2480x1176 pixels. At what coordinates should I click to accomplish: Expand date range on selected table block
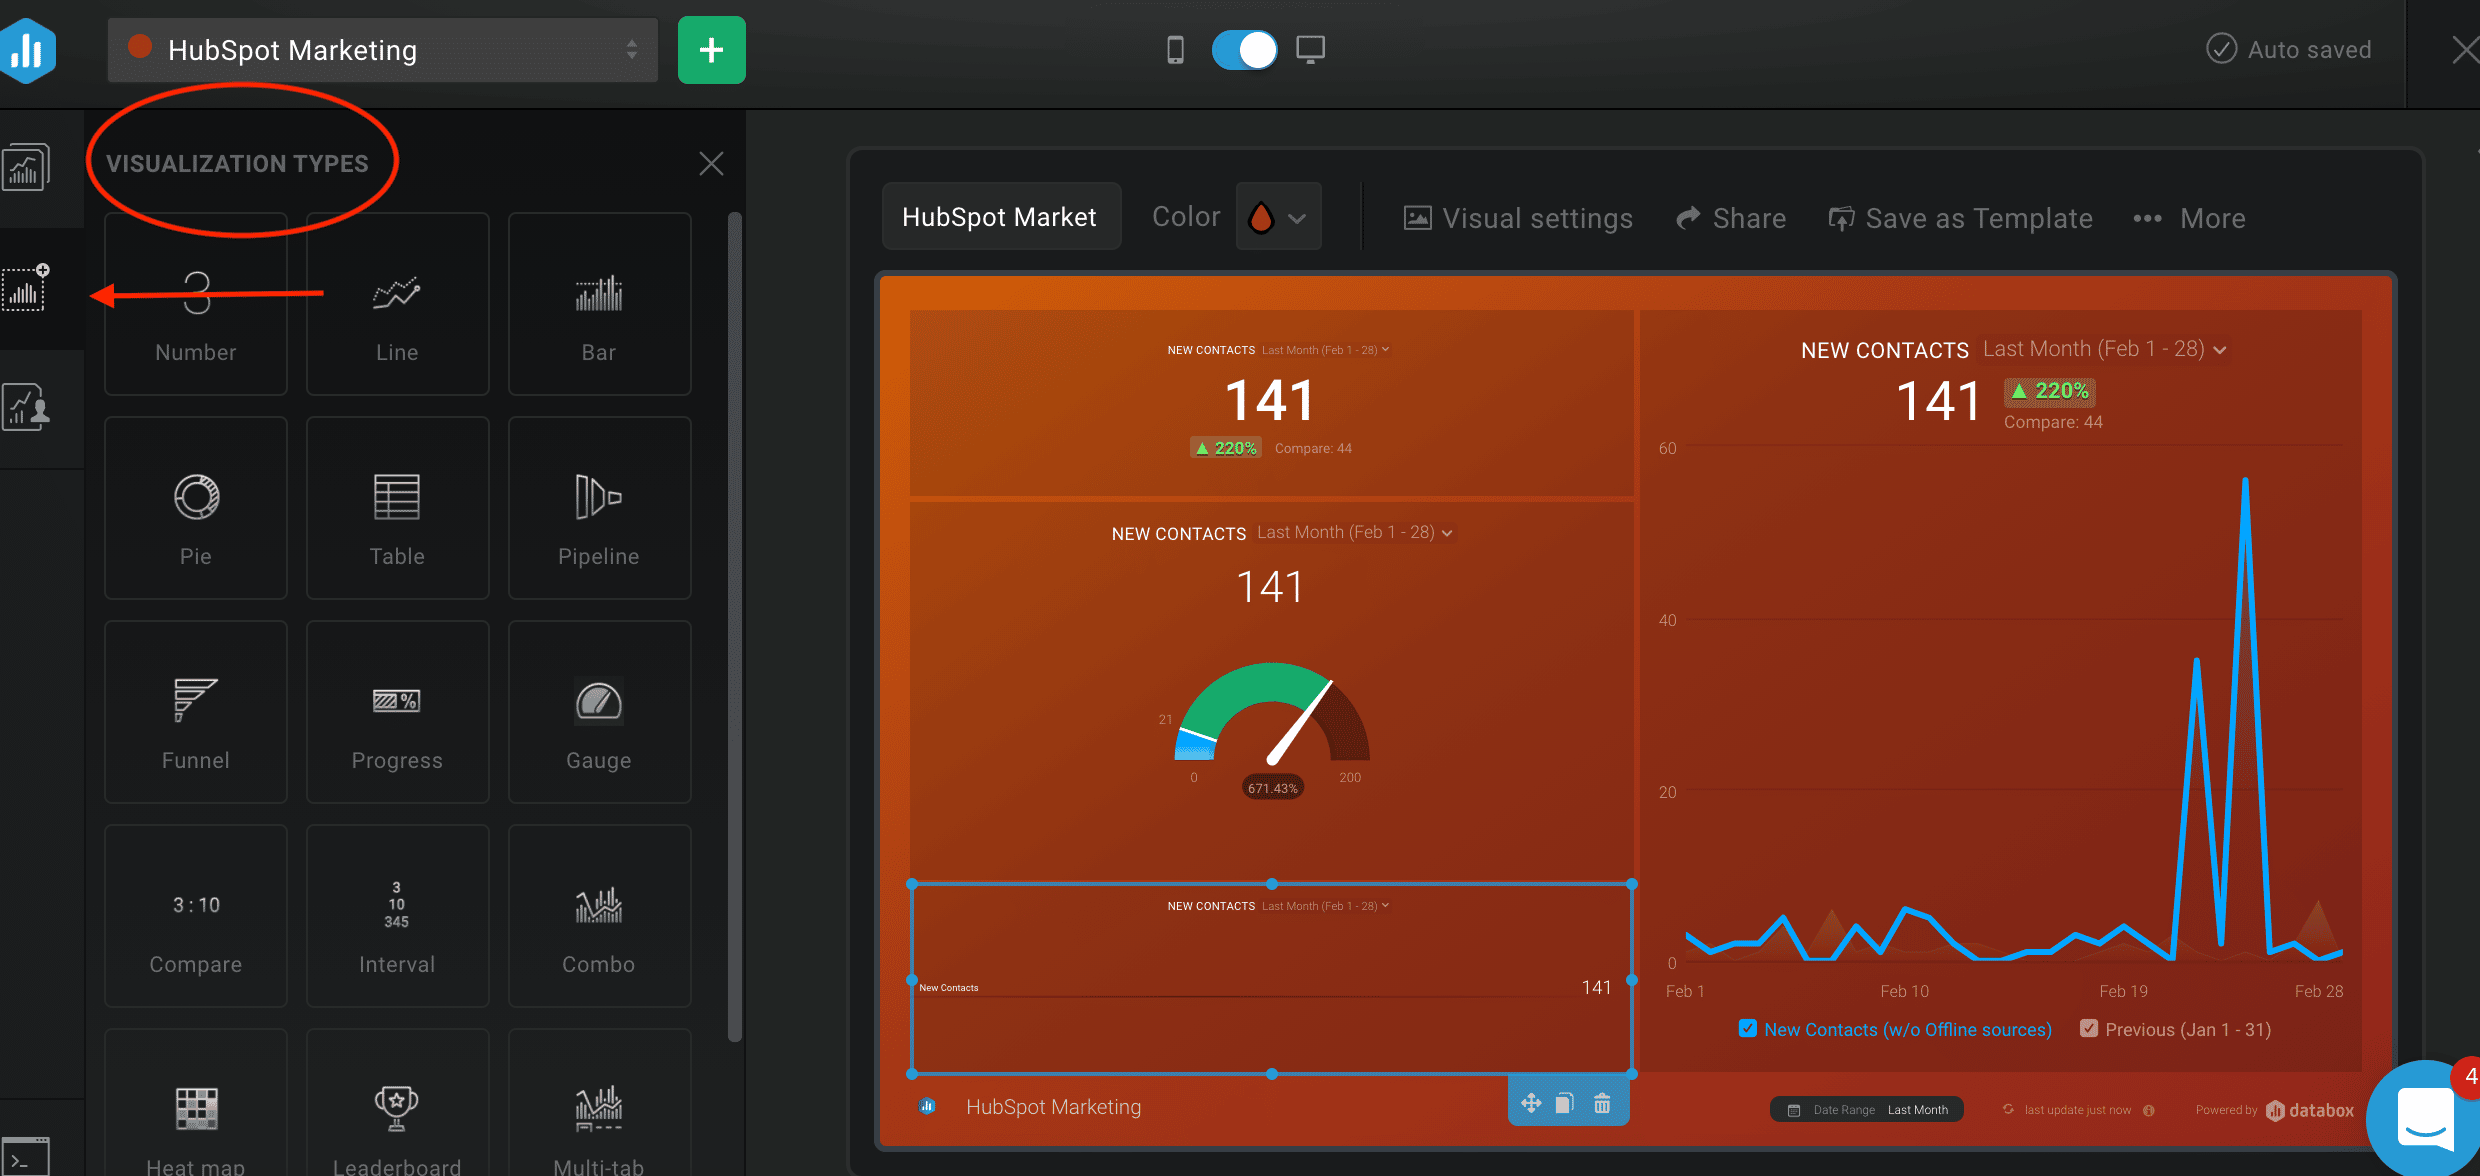[1326, 906]
